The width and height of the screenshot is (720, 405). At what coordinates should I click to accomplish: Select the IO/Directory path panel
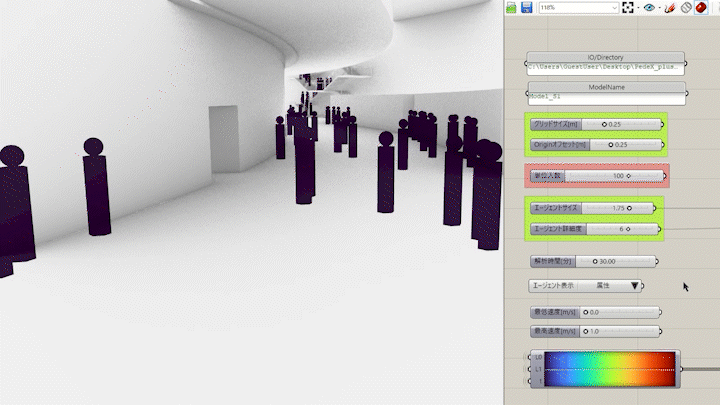click(605, 67)
